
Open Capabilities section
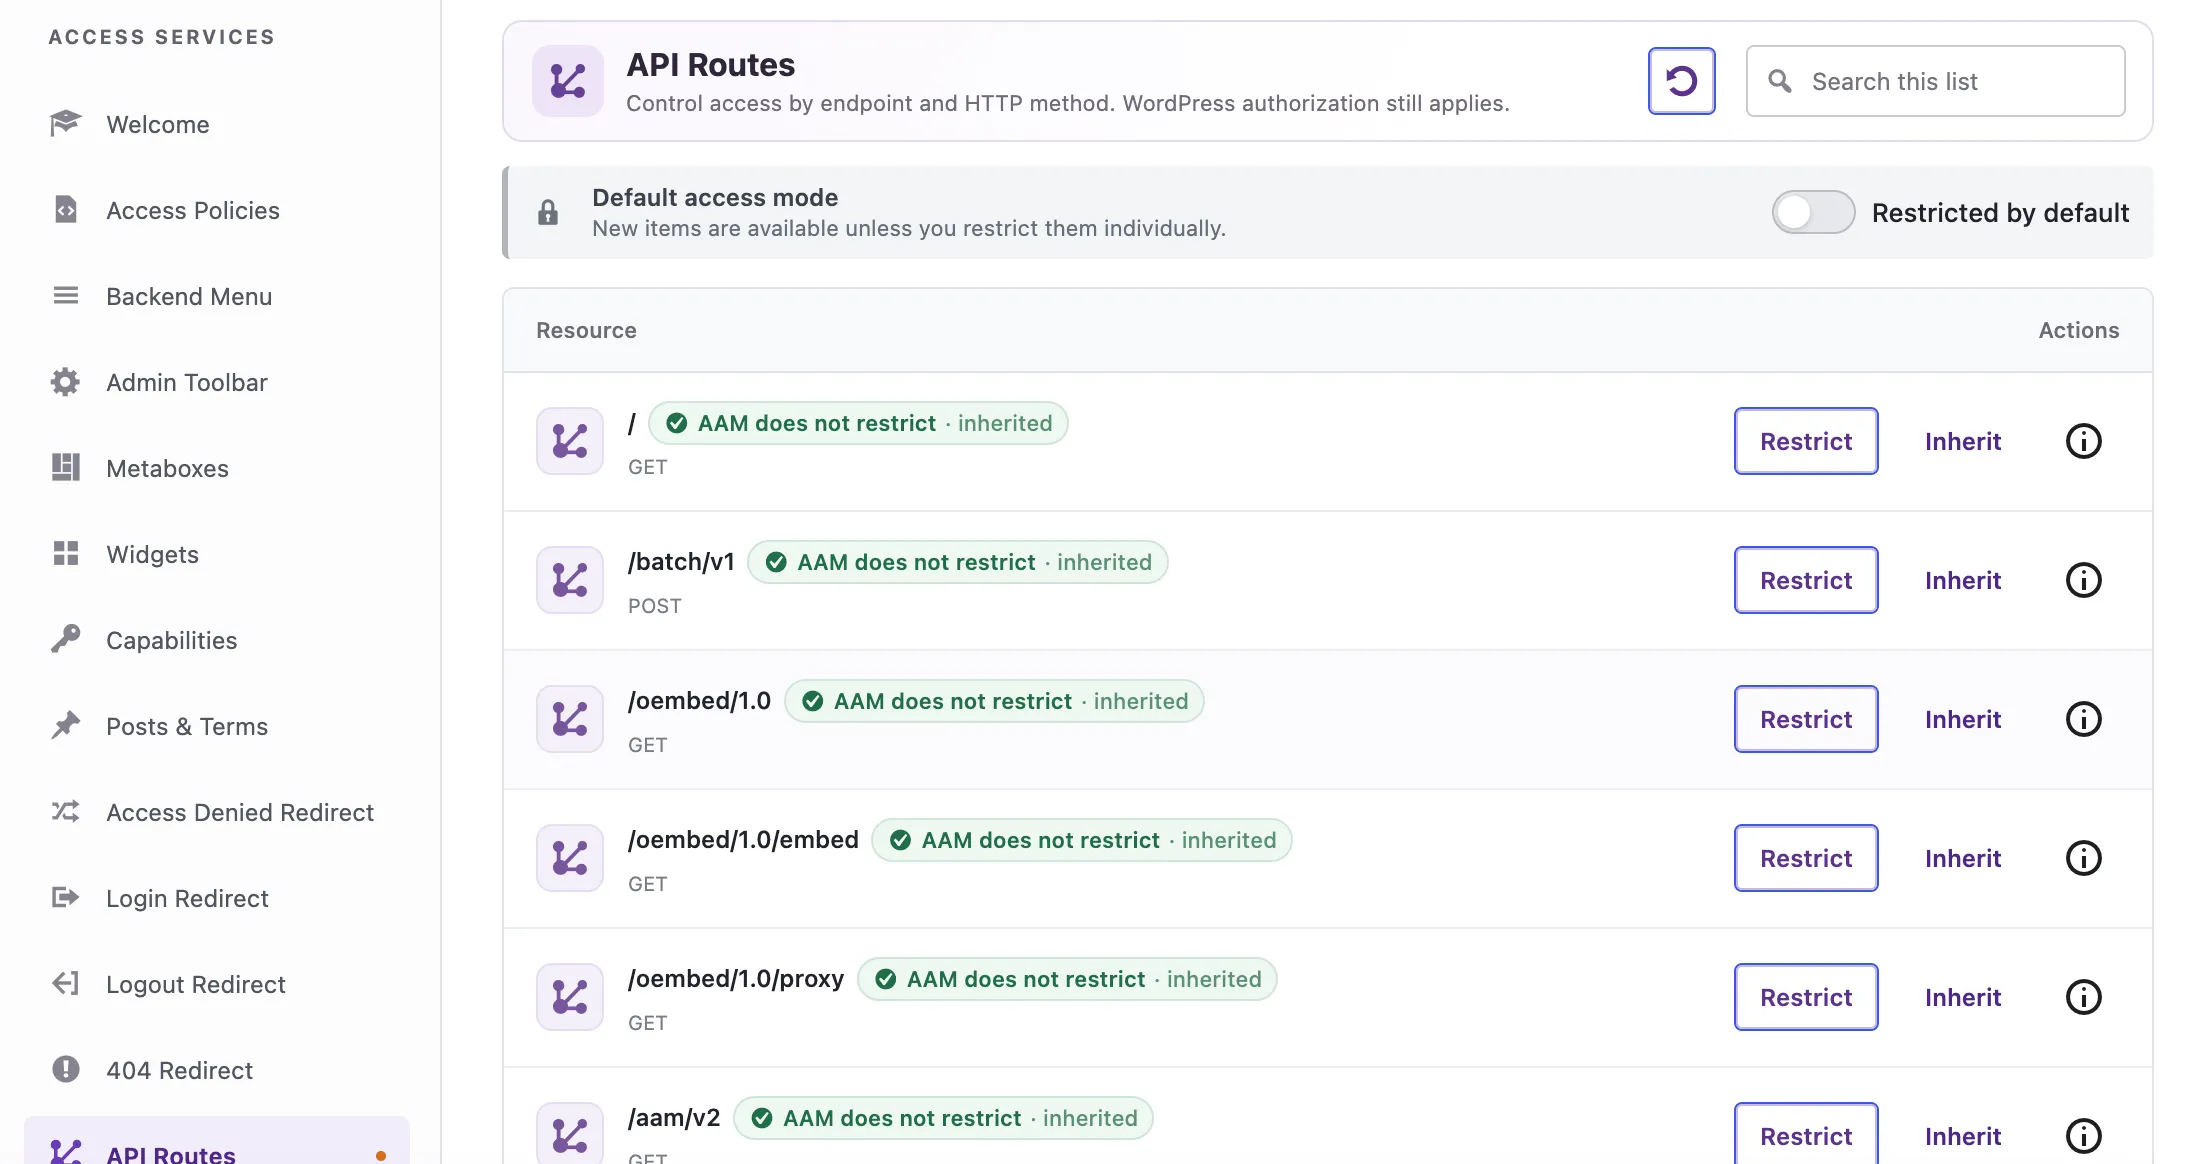coord(216,640)
